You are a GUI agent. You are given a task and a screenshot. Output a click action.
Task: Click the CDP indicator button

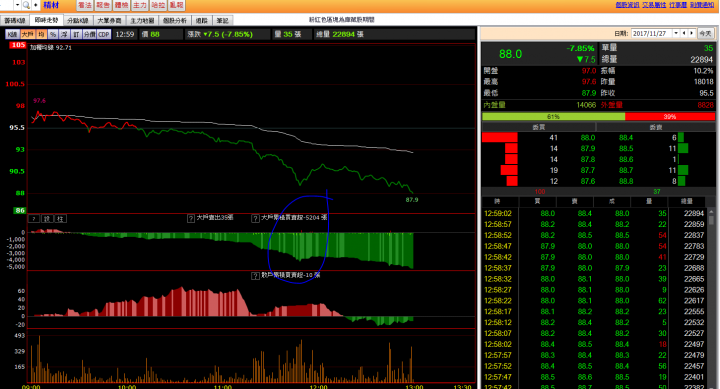point(104,34)
